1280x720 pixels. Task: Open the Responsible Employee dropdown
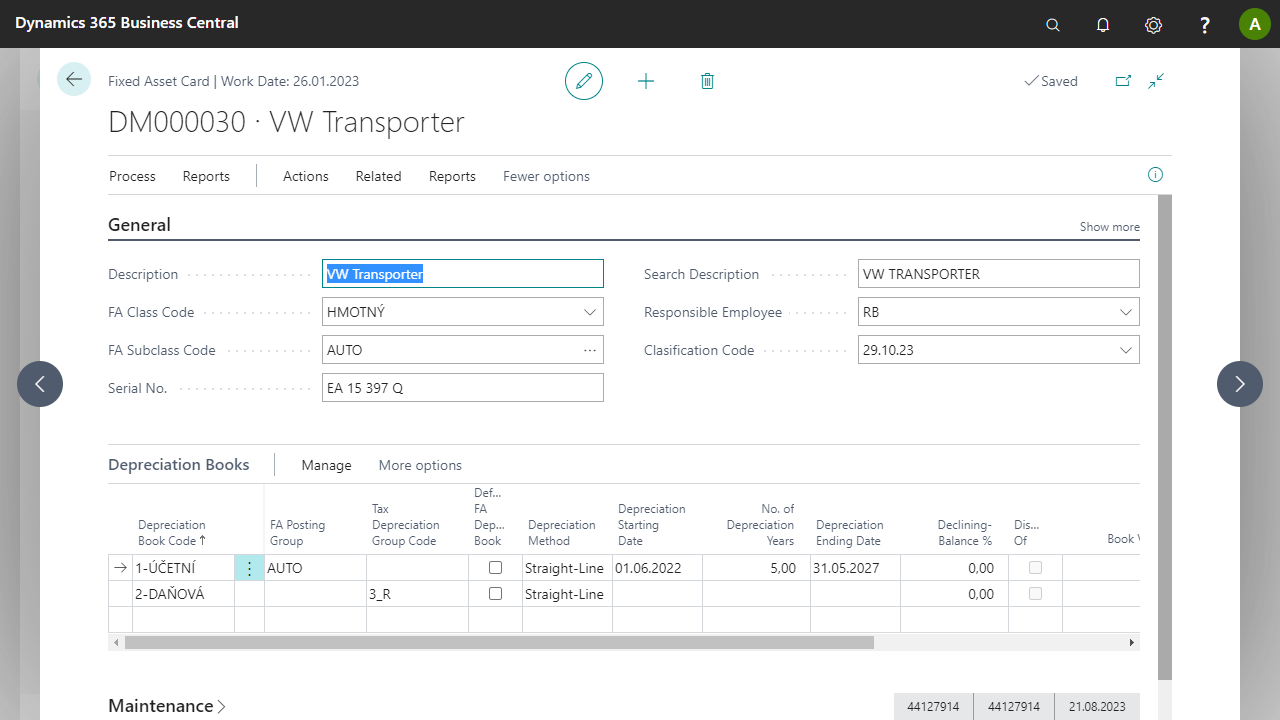1125,312
